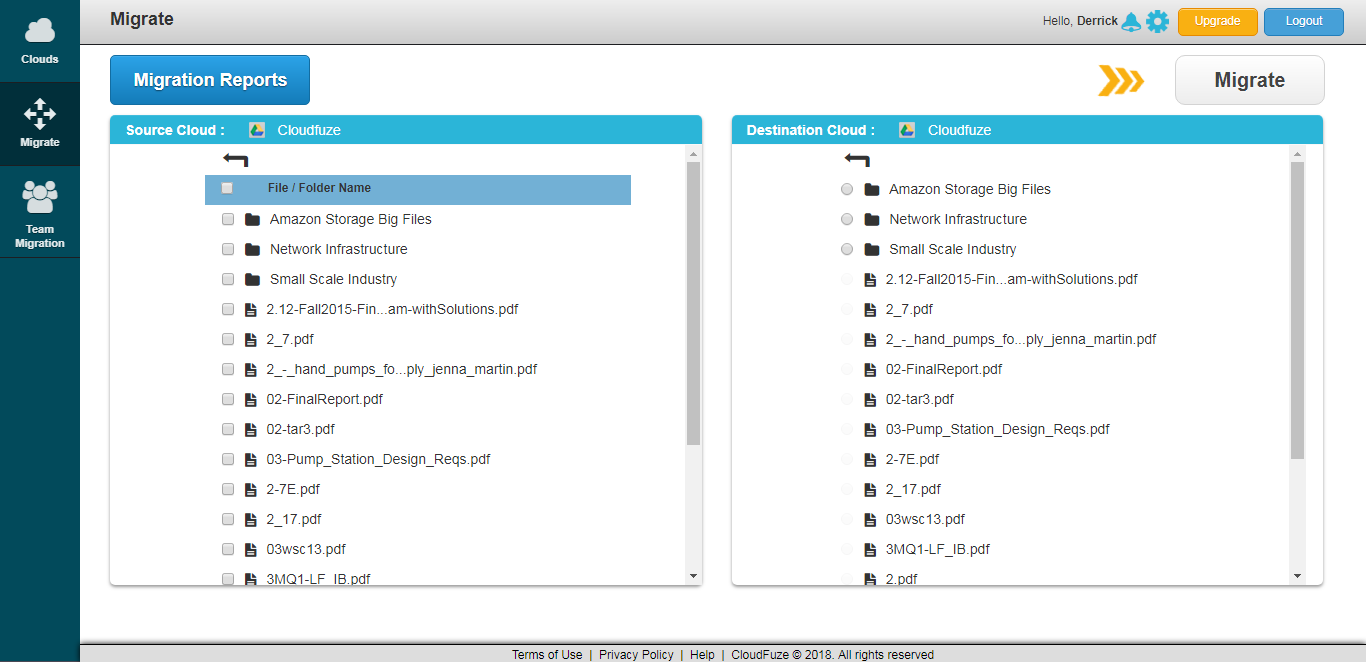Click destination folder icon for Network Infrastructure

[x=871, y=219]
